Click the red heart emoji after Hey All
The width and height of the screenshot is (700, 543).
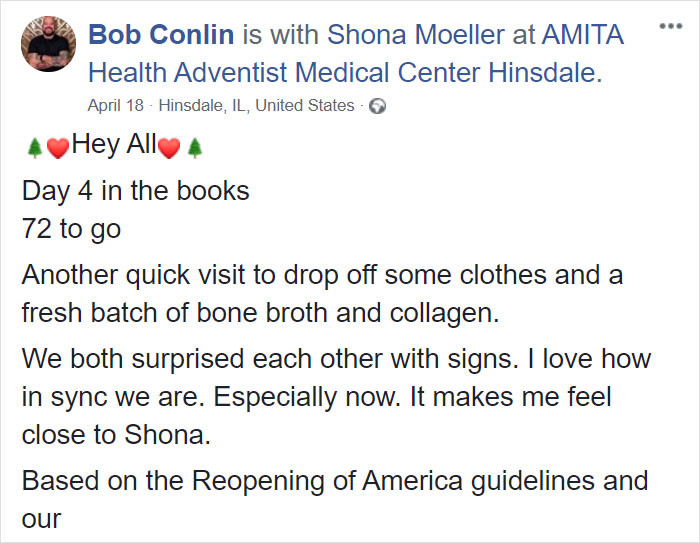click(169, 148)
